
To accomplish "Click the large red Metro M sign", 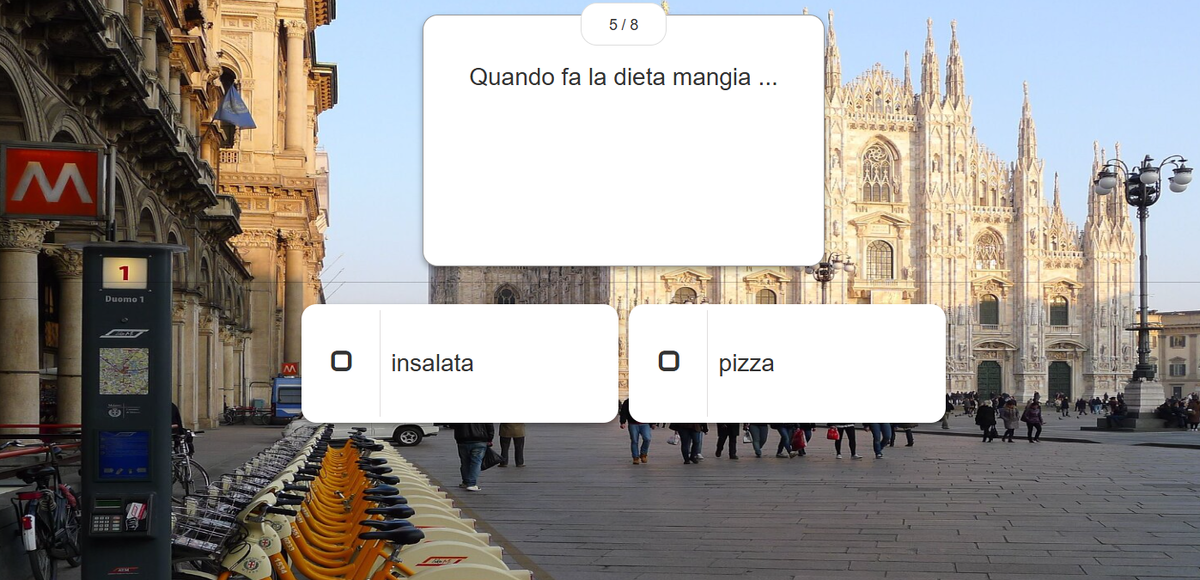I will (x=51, y=182).
